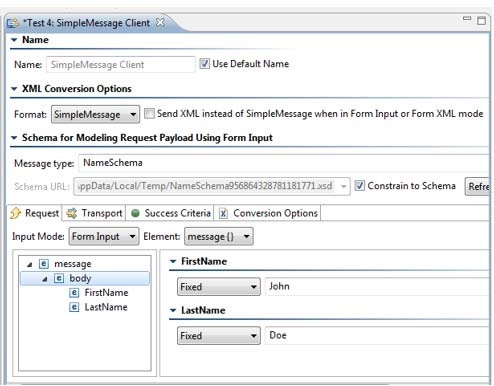Click the Conversion Options XML icon
The height and width of the screenshot is (386, 494).
tap(223, 213)
